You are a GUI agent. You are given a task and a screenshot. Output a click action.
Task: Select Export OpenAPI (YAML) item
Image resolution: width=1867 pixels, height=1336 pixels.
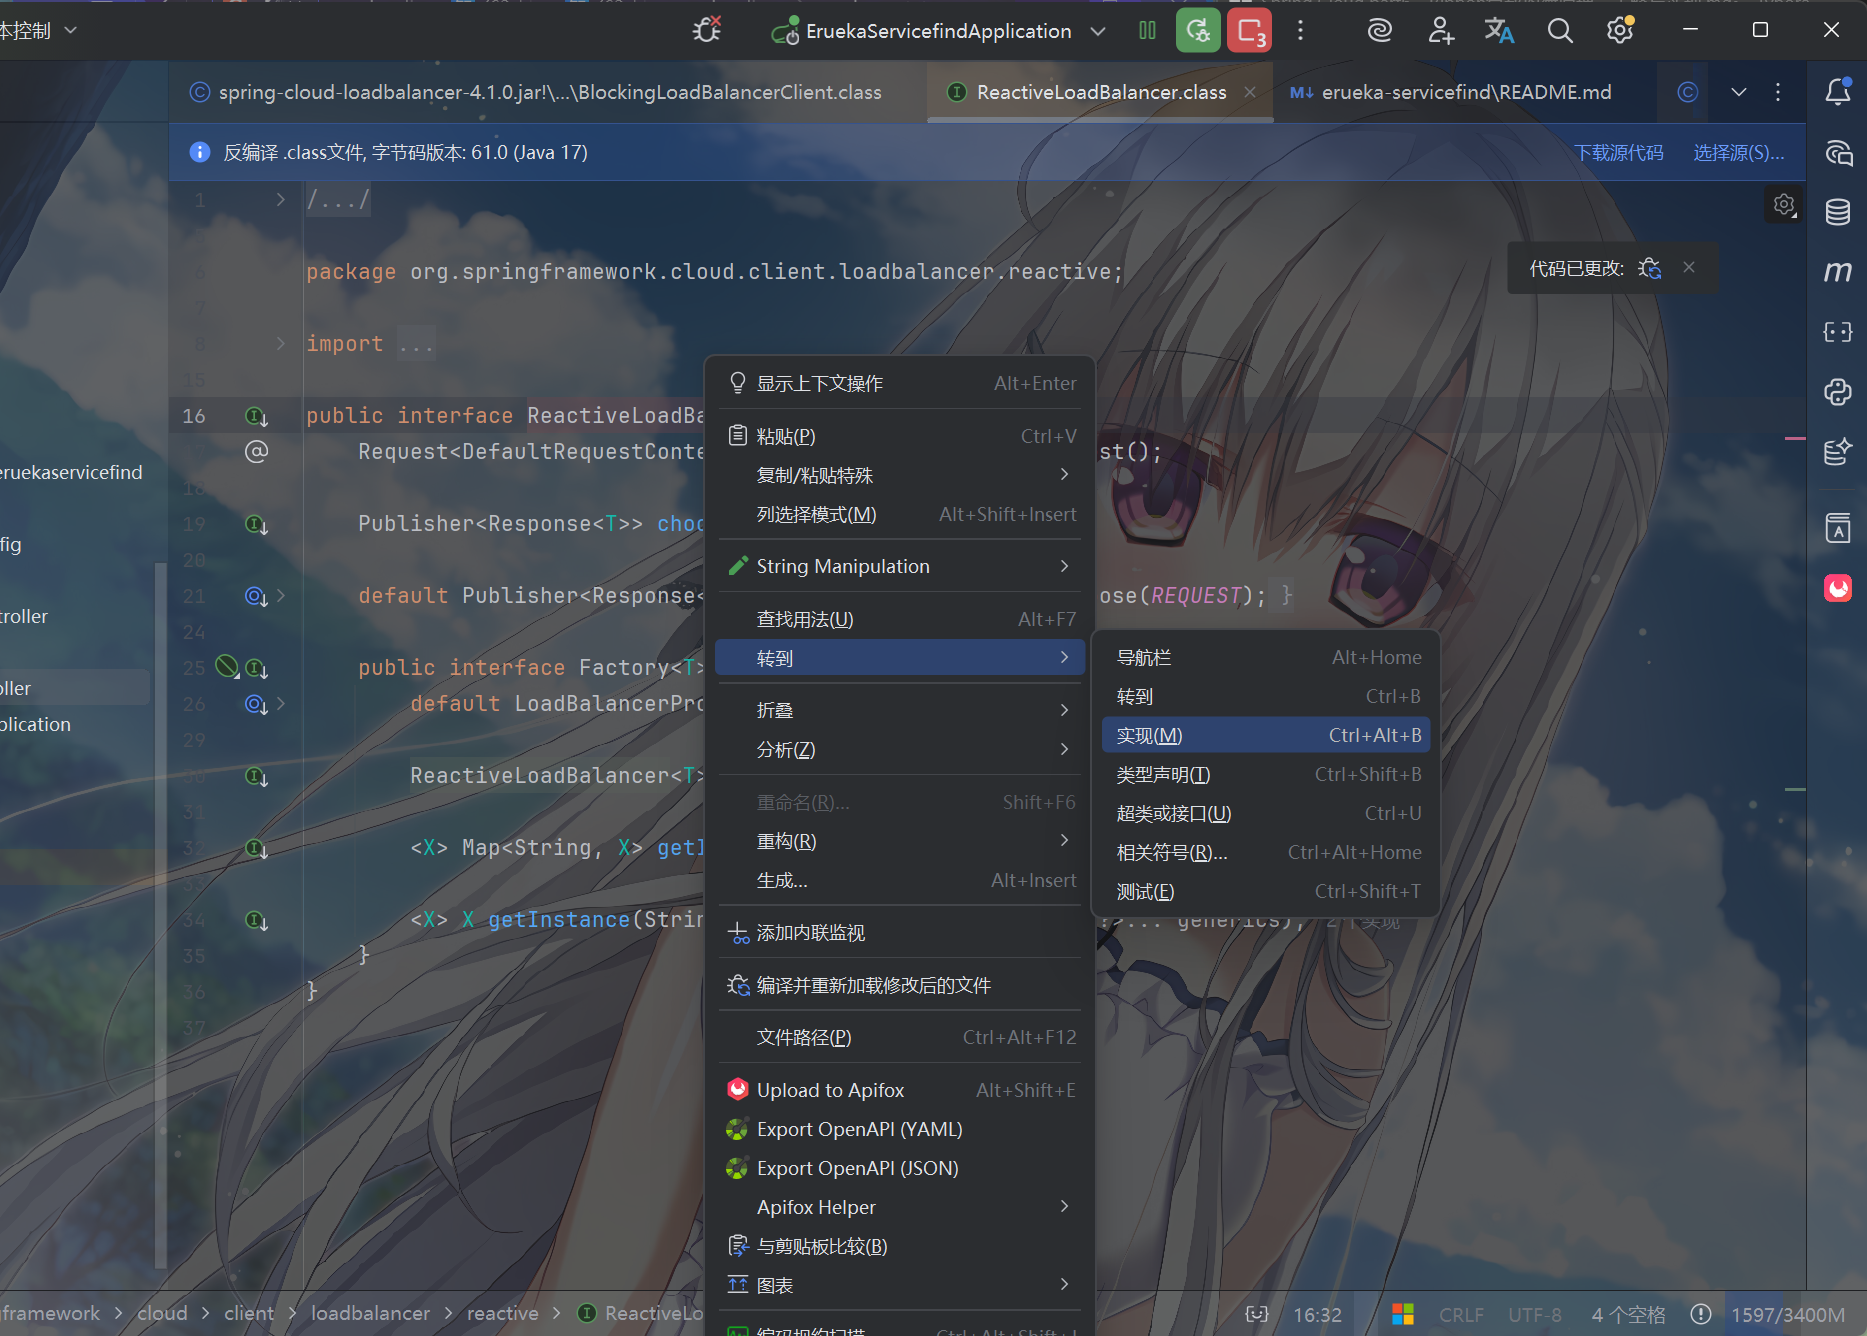pyautogui.click(x=900, y=1129)
